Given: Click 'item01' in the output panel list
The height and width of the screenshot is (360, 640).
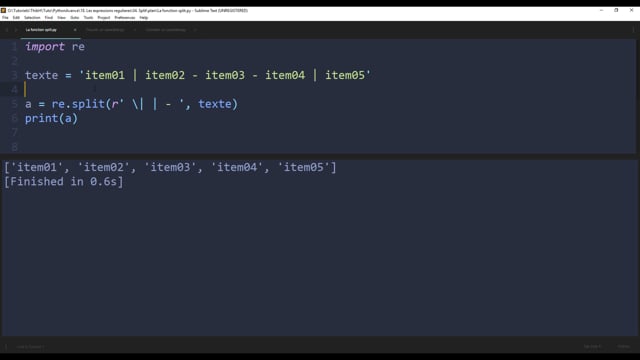Looking at the screenshot, I should click(37, 167).
